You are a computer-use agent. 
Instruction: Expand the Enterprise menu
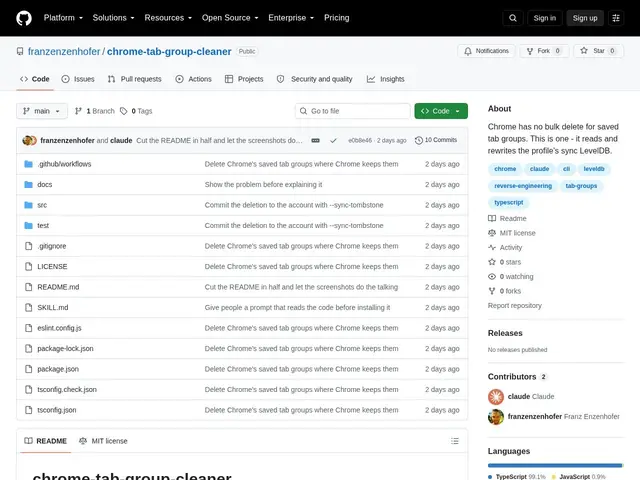[291, 18]
